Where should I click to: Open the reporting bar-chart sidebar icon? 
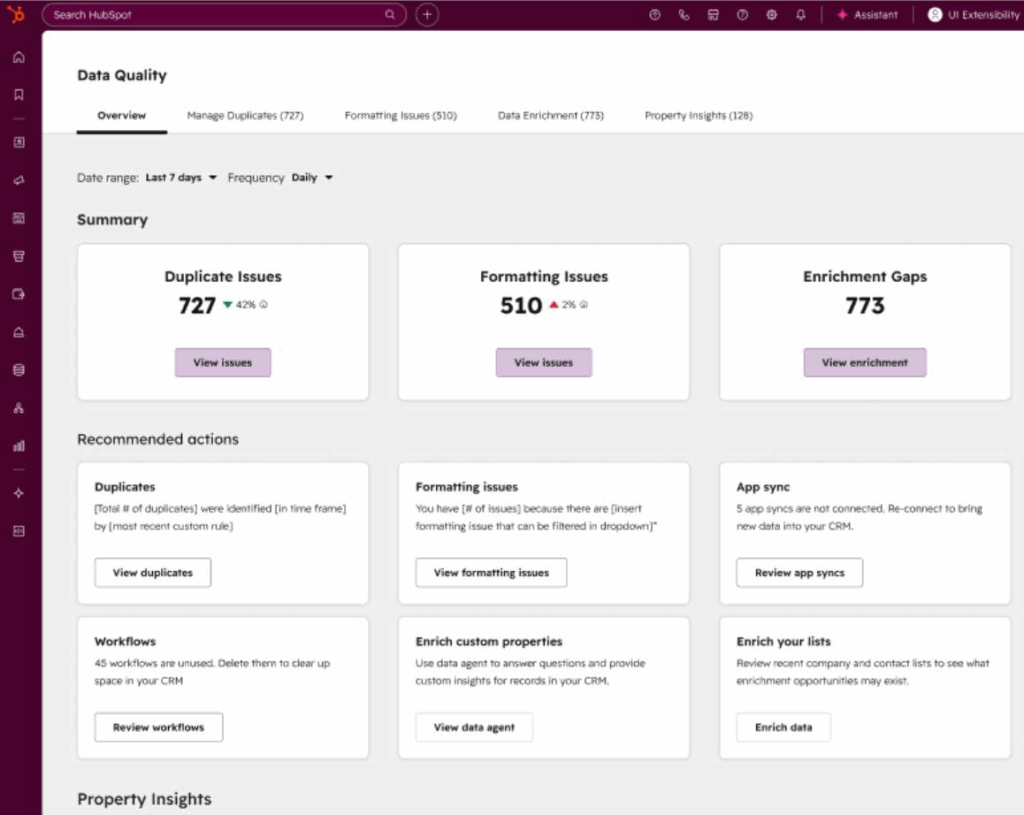19,446
